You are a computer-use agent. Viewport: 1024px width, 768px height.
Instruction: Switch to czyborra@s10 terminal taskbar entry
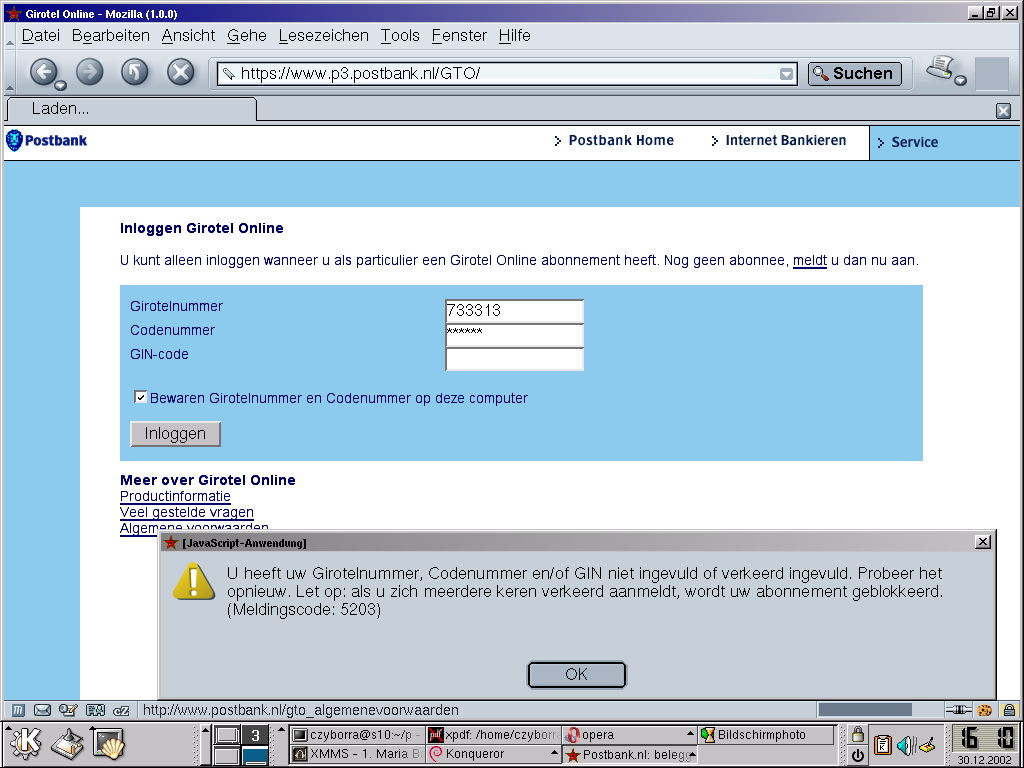point(357,735)
